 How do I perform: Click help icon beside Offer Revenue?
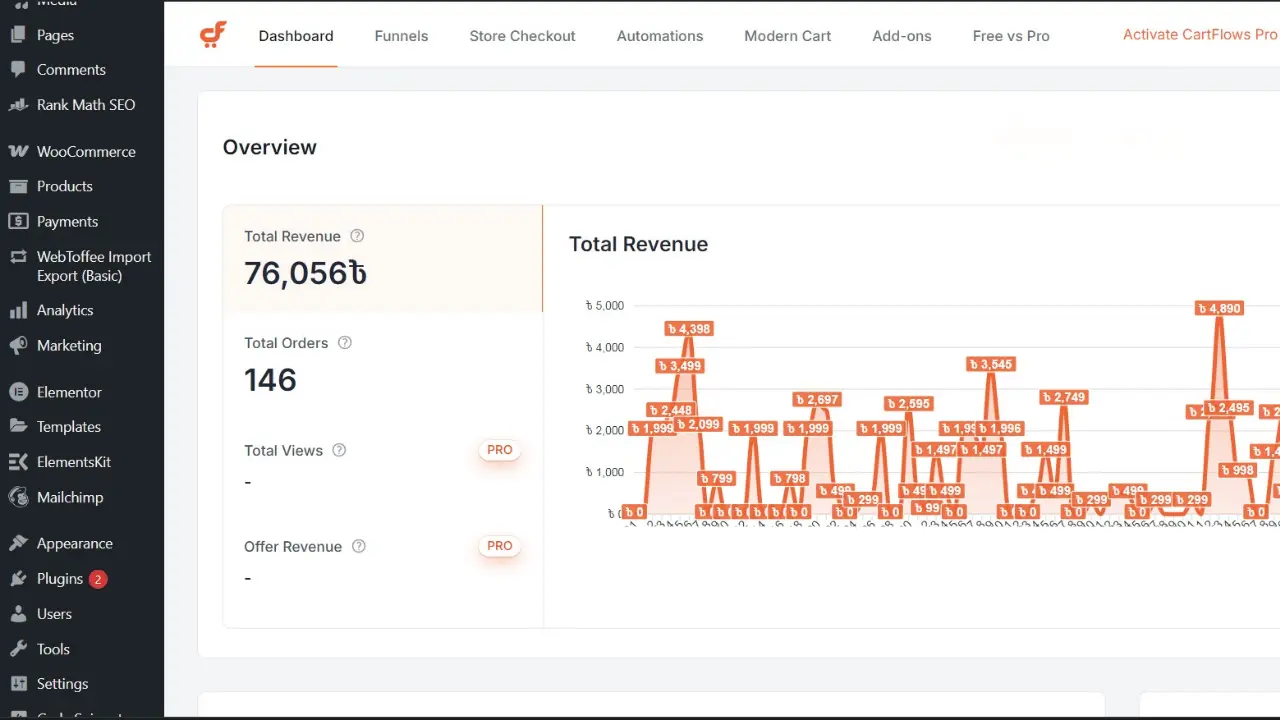[359, 546]
